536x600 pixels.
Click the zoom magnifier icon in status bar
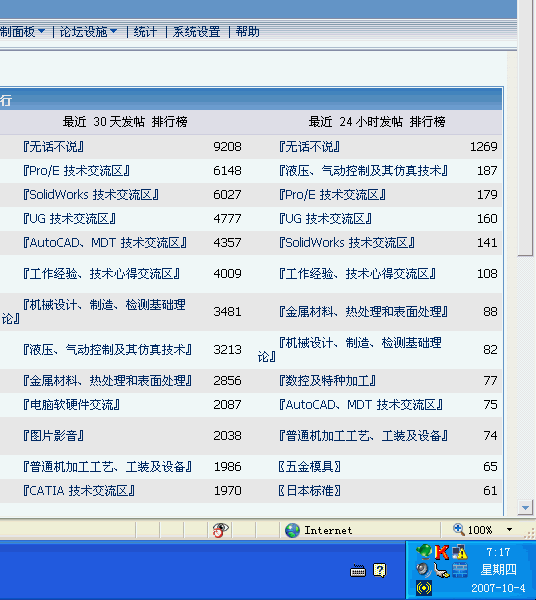(458, 529)
